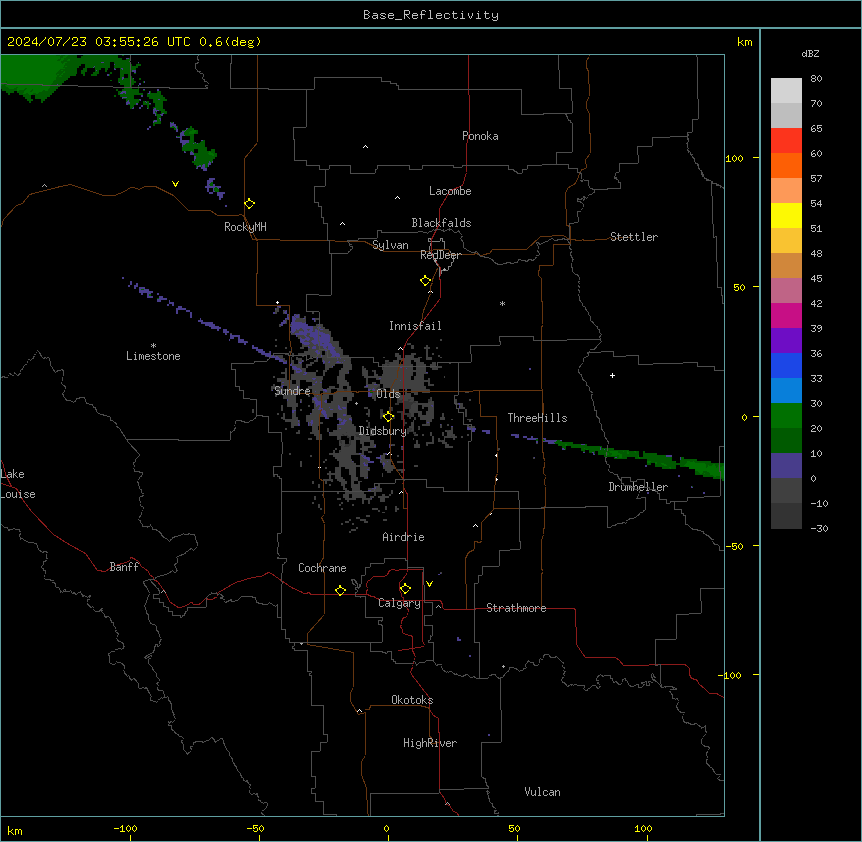Click the Innisfail city label
This screenshot has width=862, height=842.
coord(415,326)
